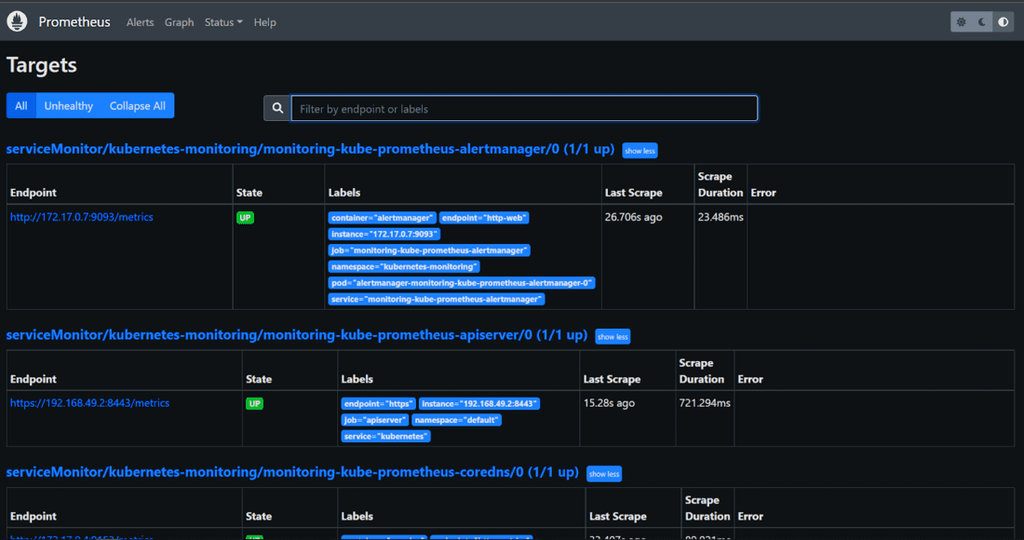Click Endpoint column header in alertmanager table
This screenshot has height=540, width=1024.
[x=33, y=193]
